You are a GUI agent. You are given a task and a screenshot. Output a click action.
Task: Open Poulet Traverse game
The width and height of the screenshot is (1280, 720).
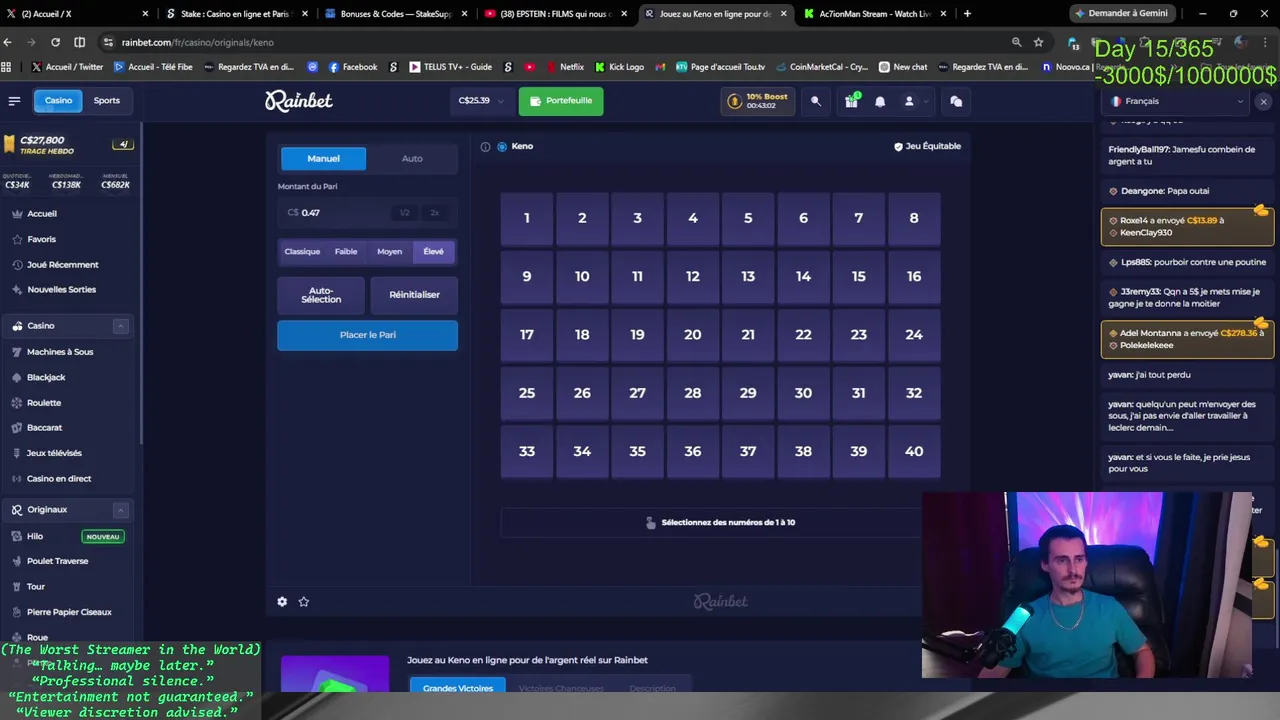click(57, 561)
